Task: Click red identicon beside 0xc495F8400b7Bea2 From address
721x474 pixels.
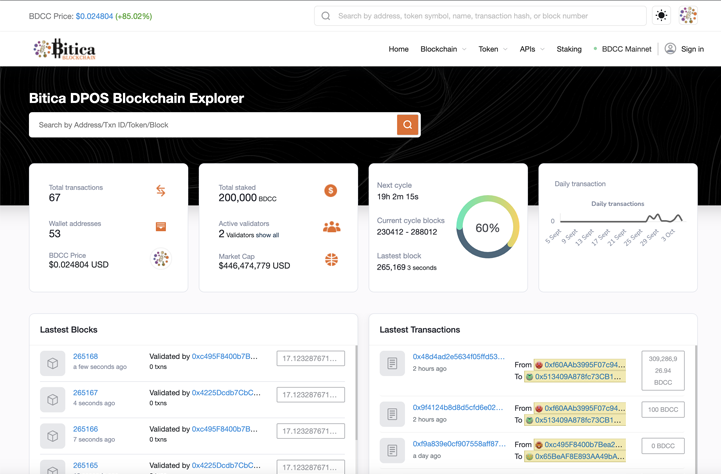Action: (x=538, y=445)
